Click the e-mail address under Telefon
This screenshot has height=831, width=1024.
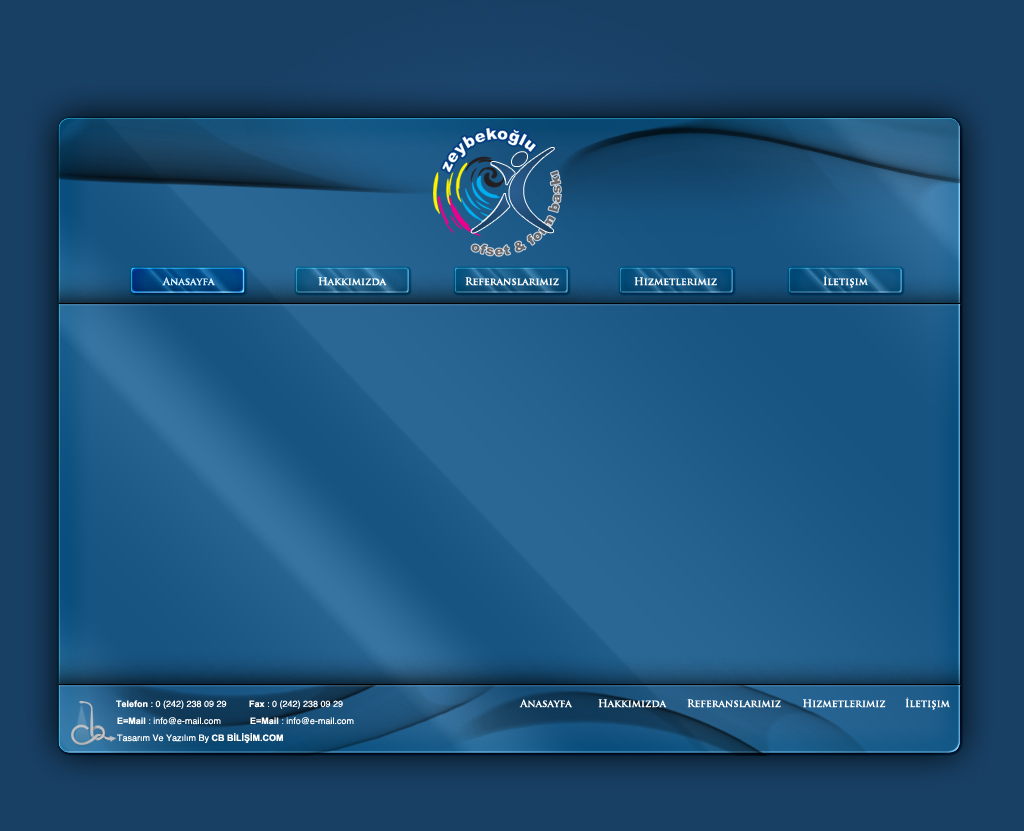[187, 721]
